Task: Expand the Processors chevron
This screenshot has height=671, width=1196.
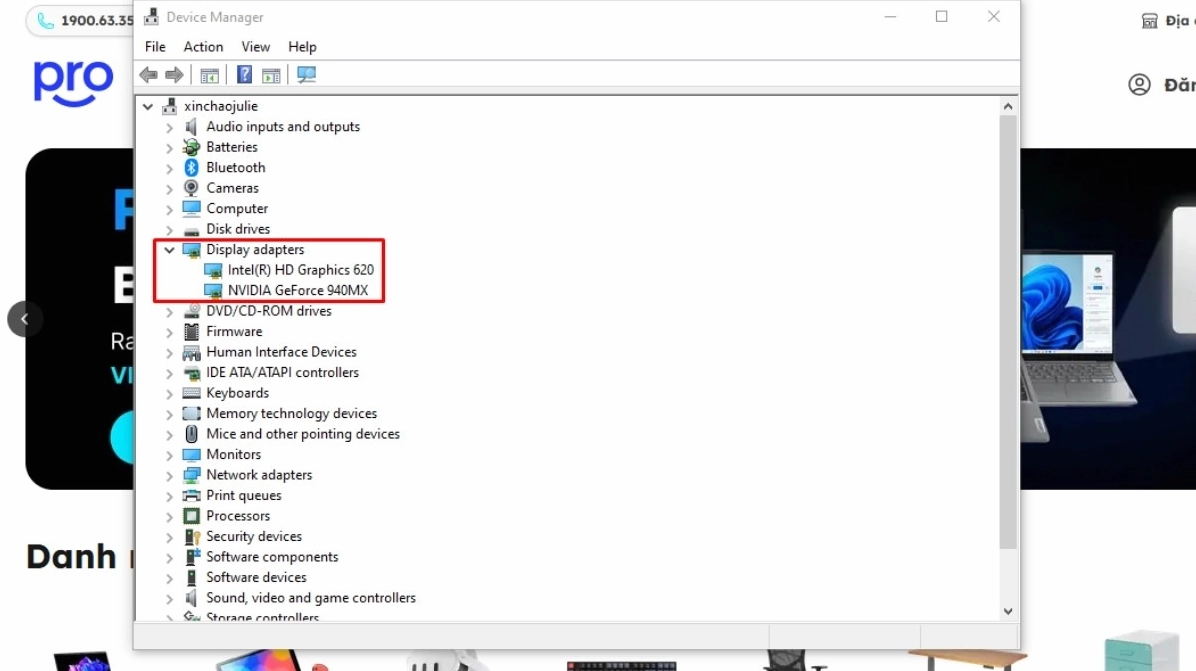Action: (169, 517)
